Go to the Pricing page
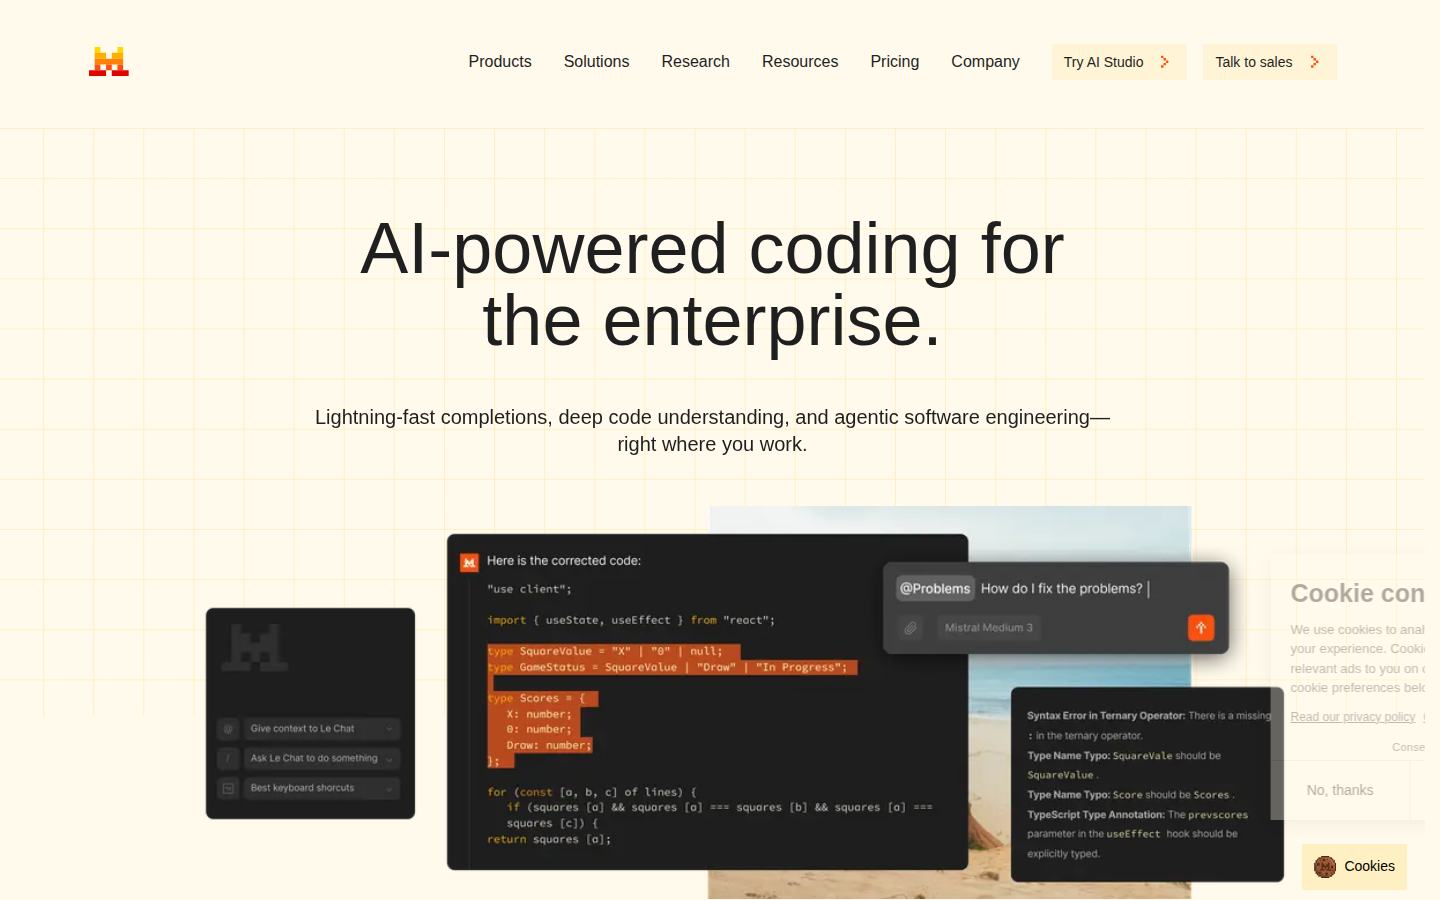Image resolution: width=1440 pixels, height=900 pixels. pyautogui.click(x=894, y=62)
